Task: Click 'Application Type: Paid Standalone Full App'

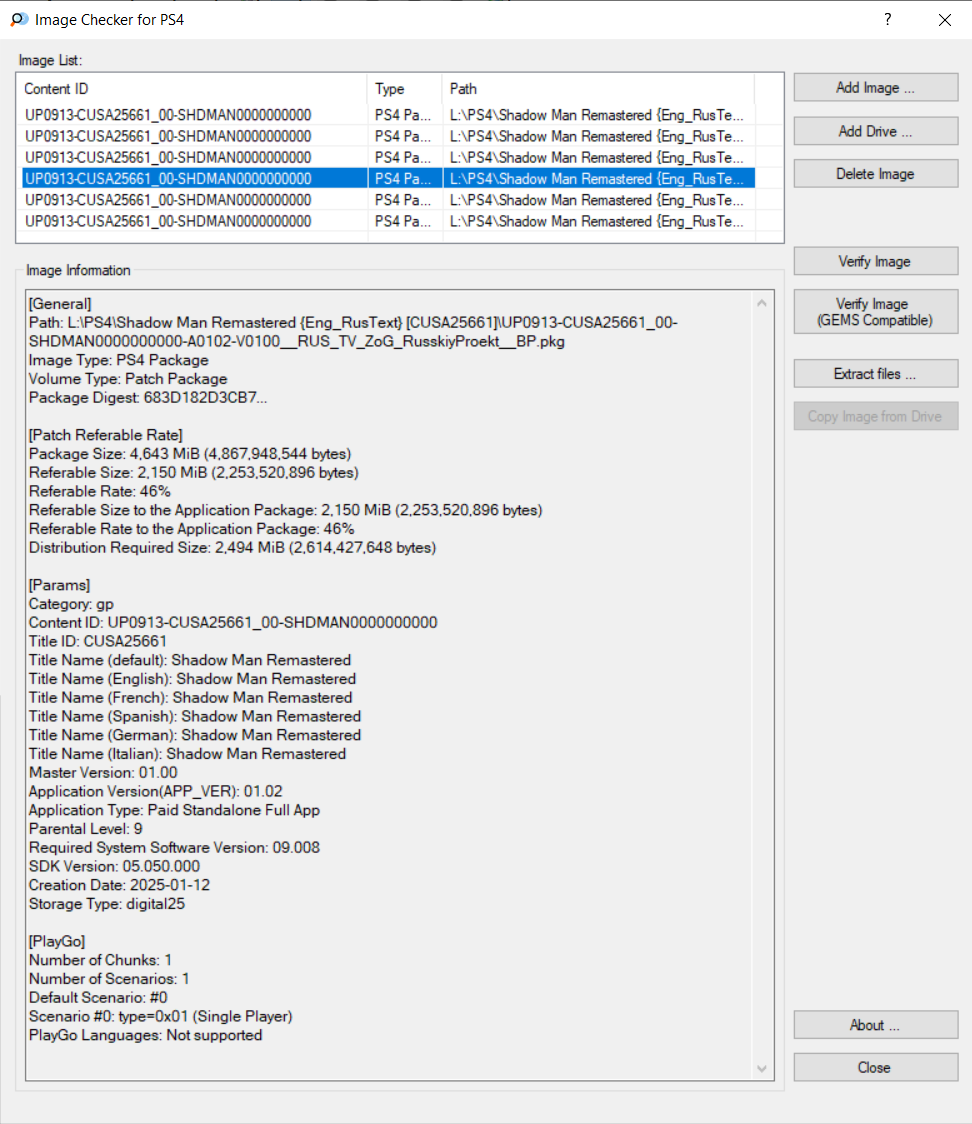Action: [174, 810]
